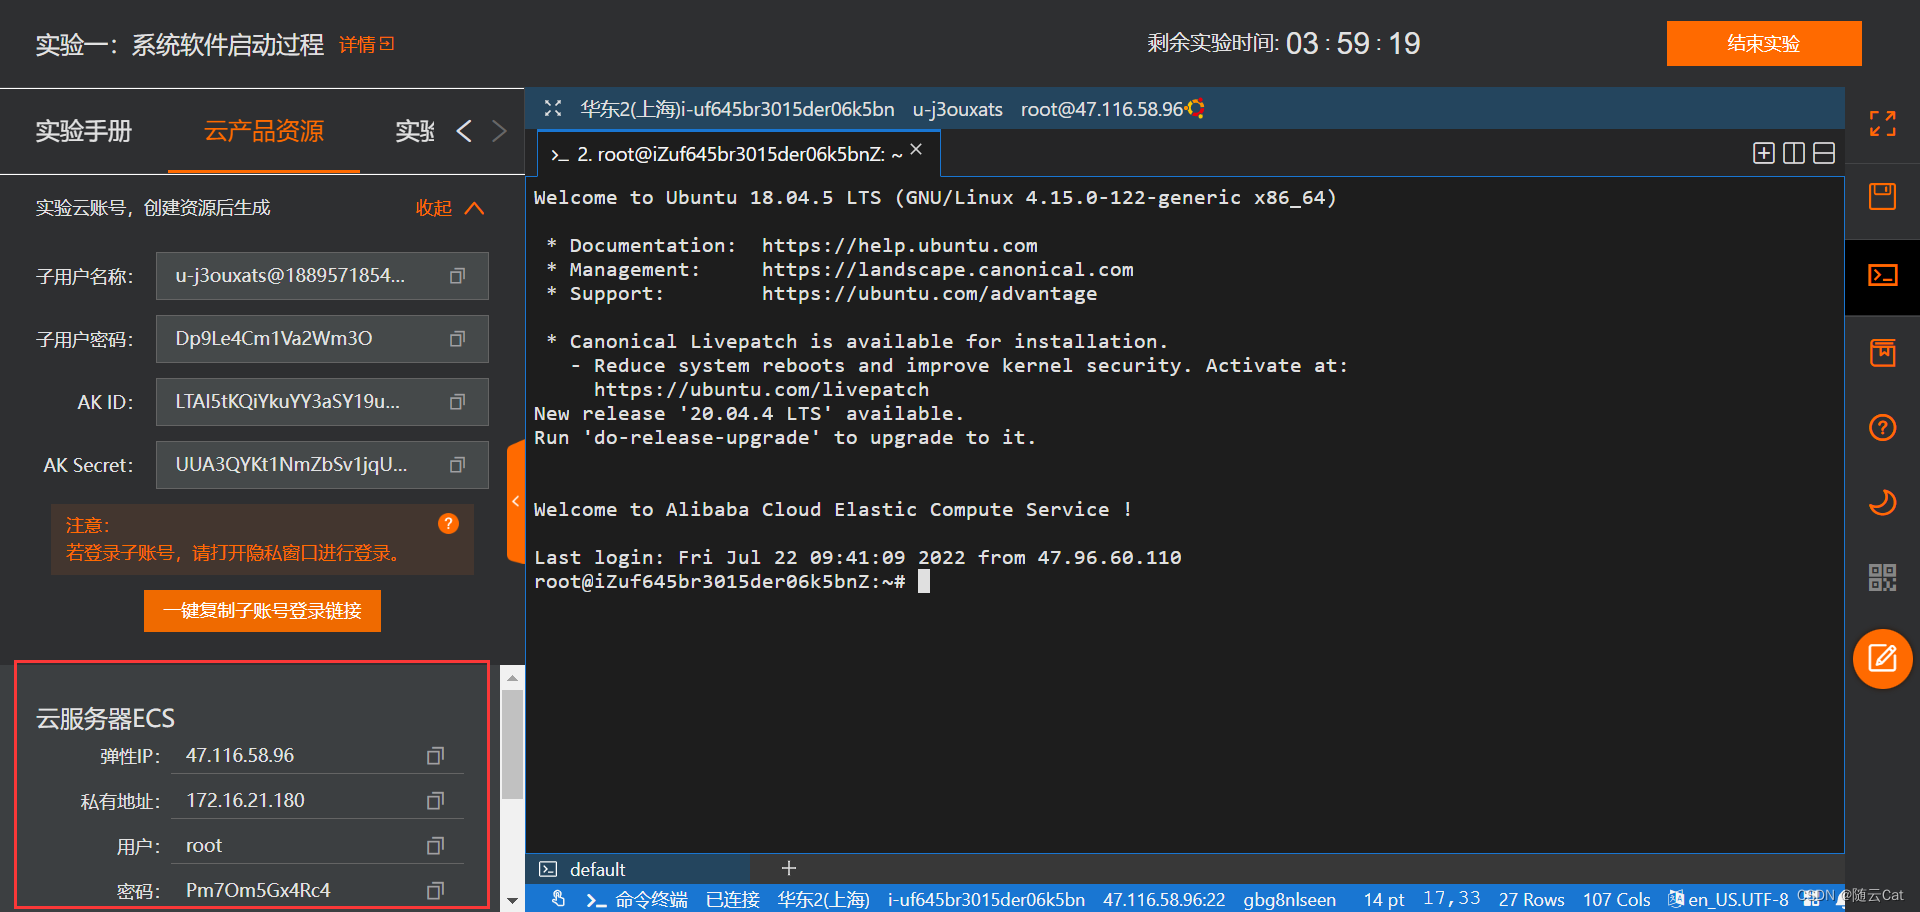
Task: Click the expand arrows icon in the terminal header
Action: (553, 108)
